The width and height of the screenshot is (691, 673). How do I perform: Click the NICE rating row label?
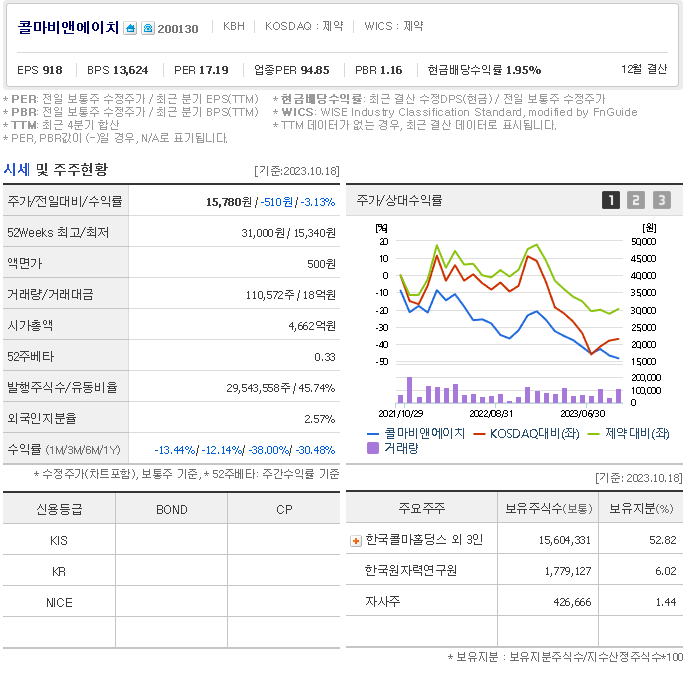coord(59,603)
